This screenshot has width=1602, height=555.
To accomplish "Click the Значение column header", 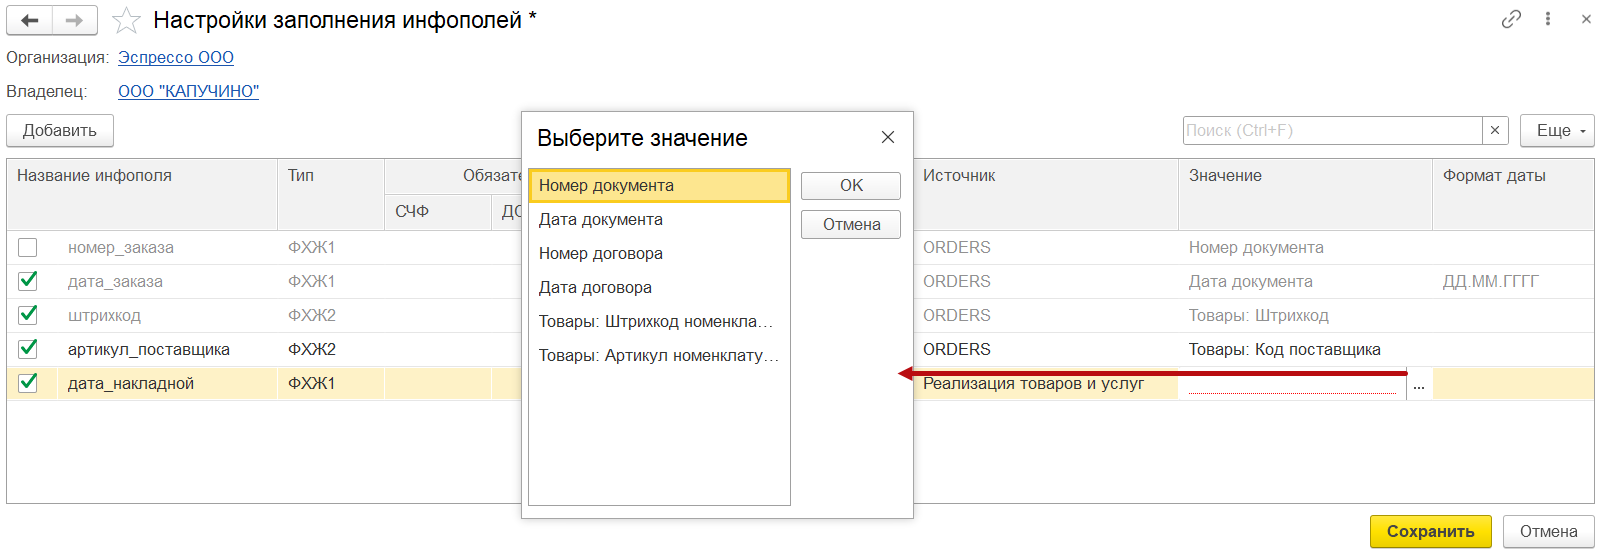I will [1305, 194].
